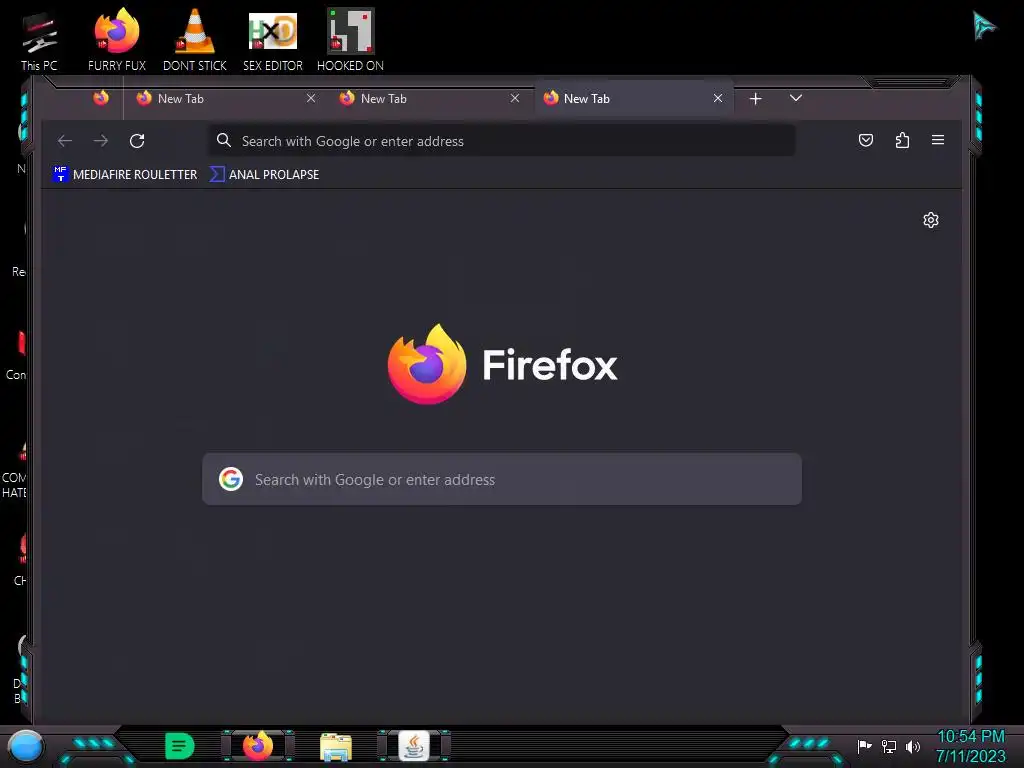Screen dimensions: 1024x768
Task: Click the magnifier icon in address bar
Action: 224,140
